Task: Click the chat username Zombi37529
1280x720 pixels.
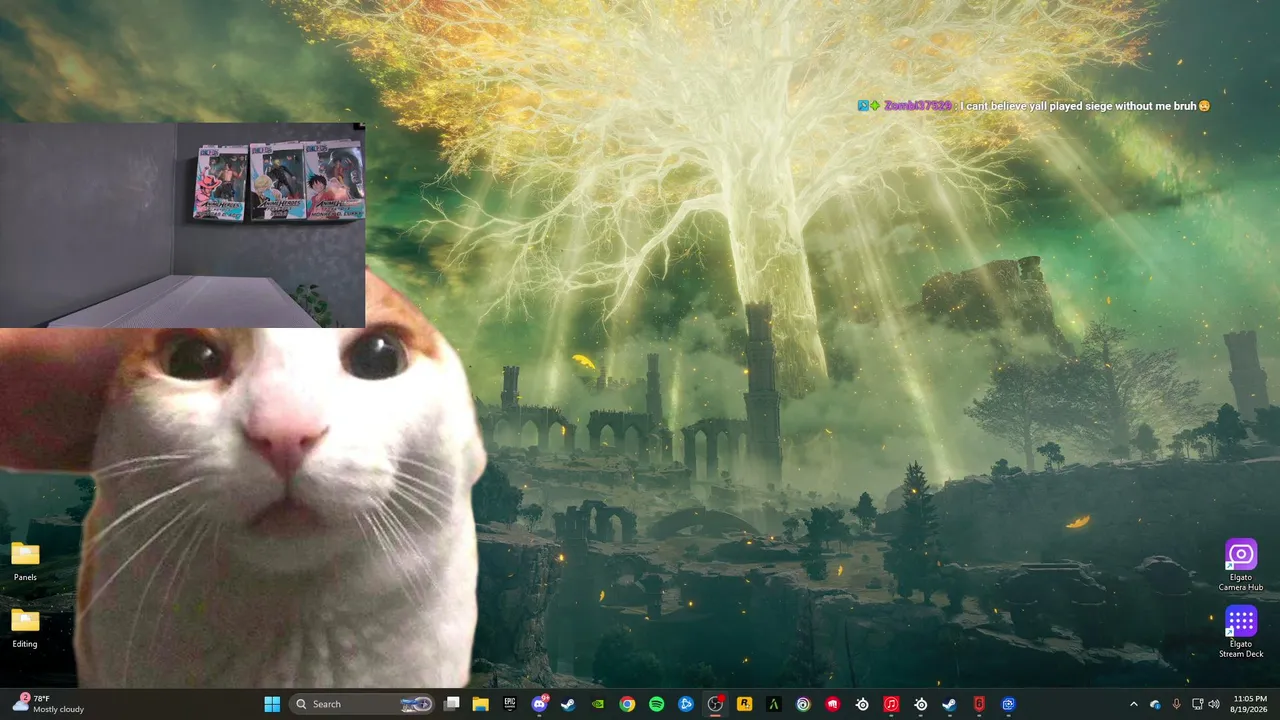Action: (918, 106)
